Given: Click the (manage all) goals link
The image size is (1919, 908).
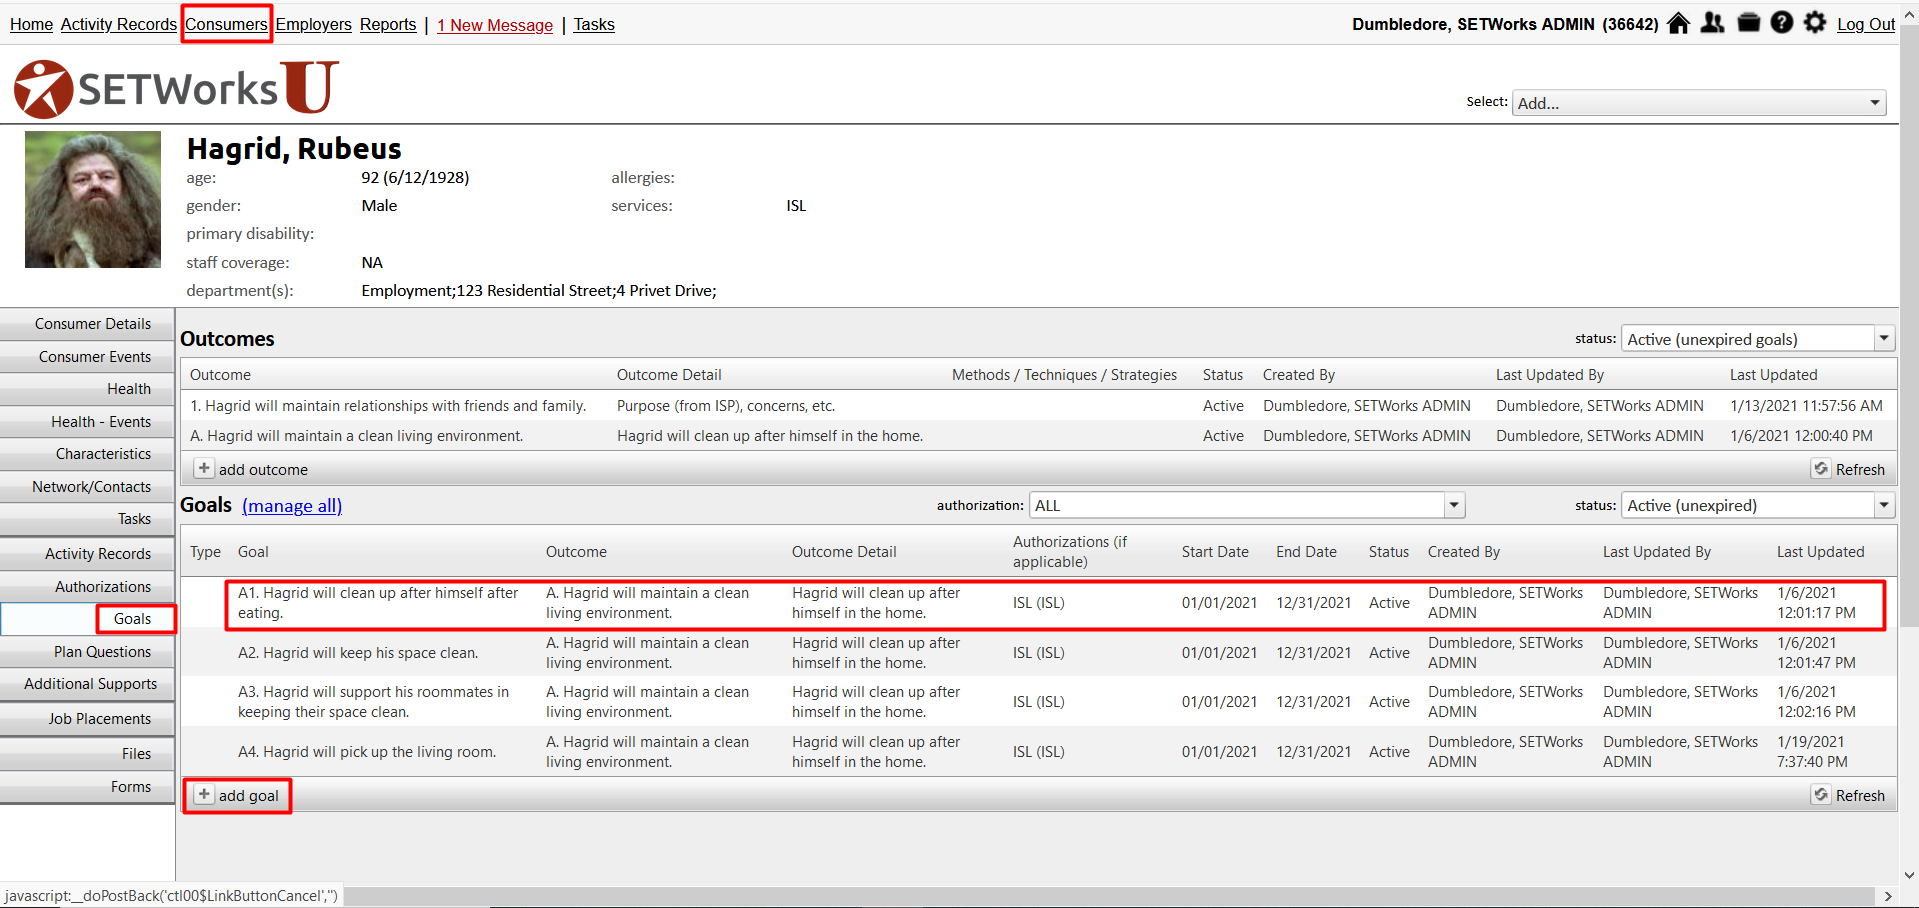Looking at the screenshot, I should point(292,506).
